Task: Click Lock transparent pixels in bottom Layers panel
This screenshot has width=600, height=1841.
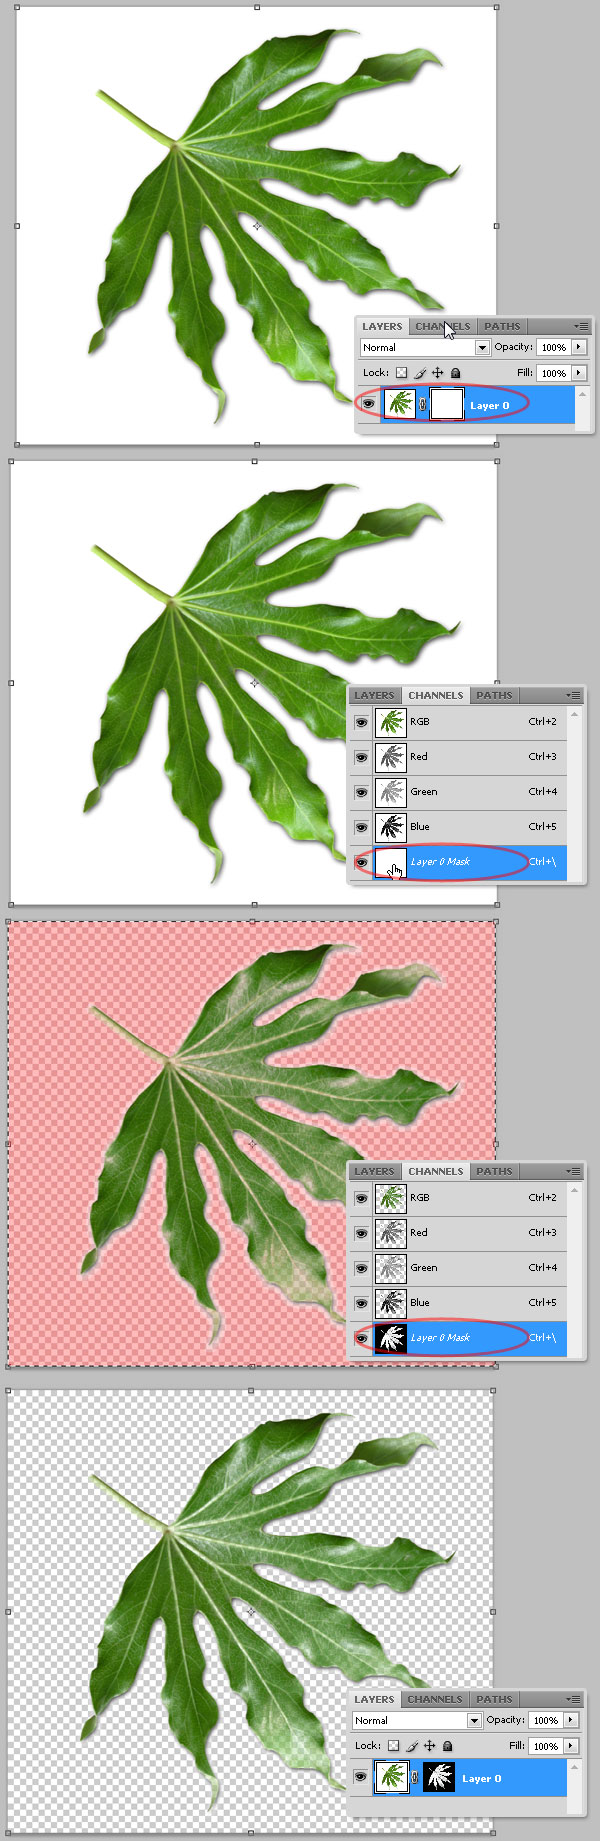Action: 393,1746
